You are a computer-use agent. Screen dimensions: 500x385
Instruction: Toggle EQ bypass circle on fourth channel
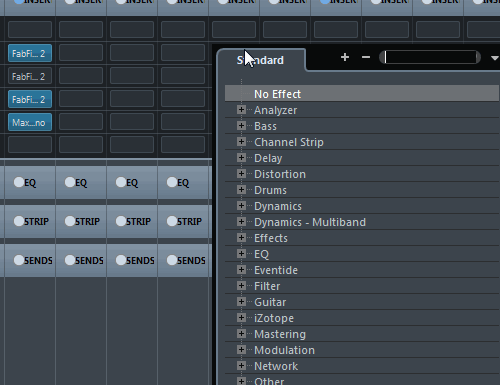pos(172,182)
